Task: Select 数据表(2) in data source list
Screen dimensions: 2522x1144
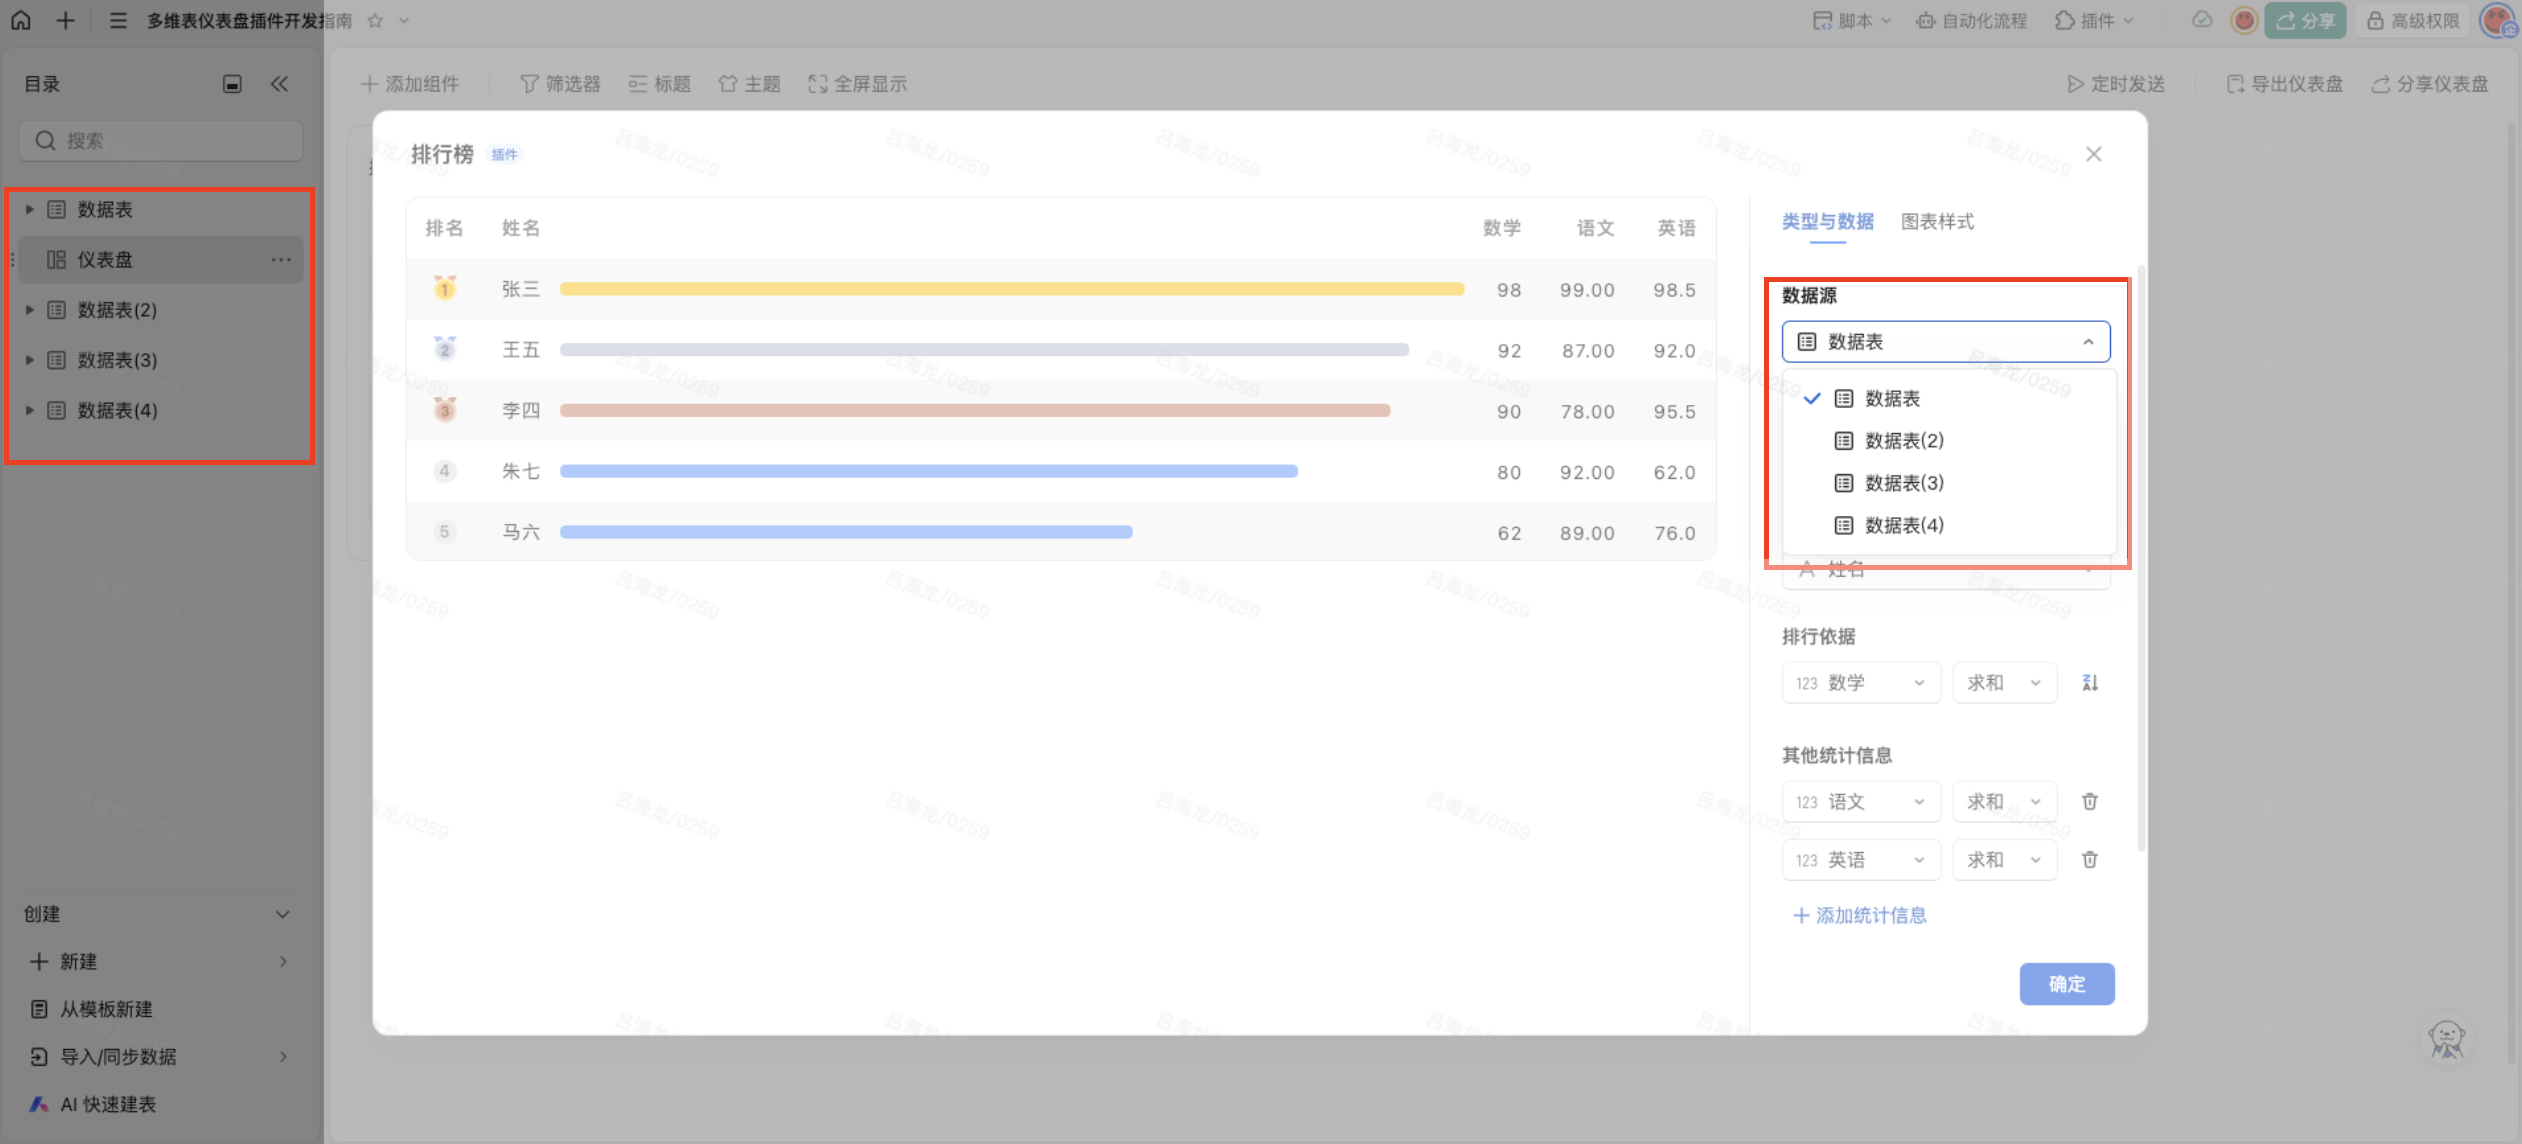Action: point(1903,441)
